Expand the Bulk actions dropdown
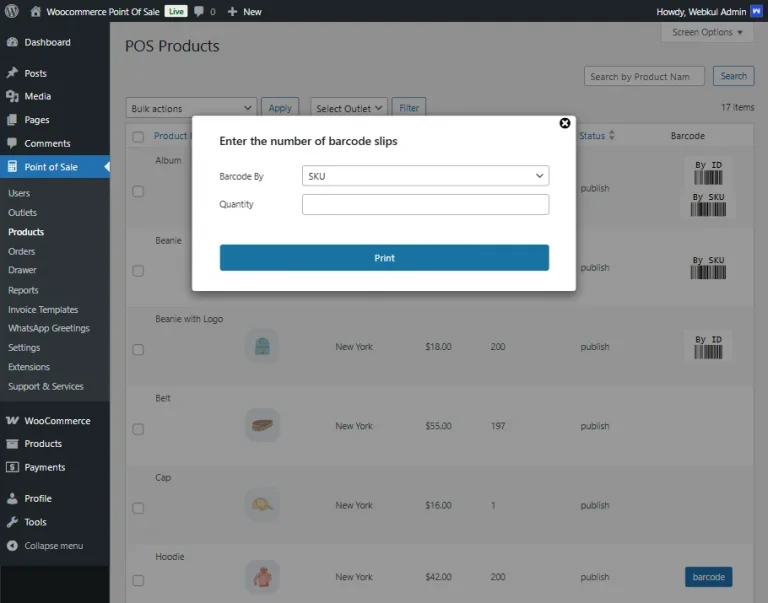 pyautogui.click(x=191, y=108)
